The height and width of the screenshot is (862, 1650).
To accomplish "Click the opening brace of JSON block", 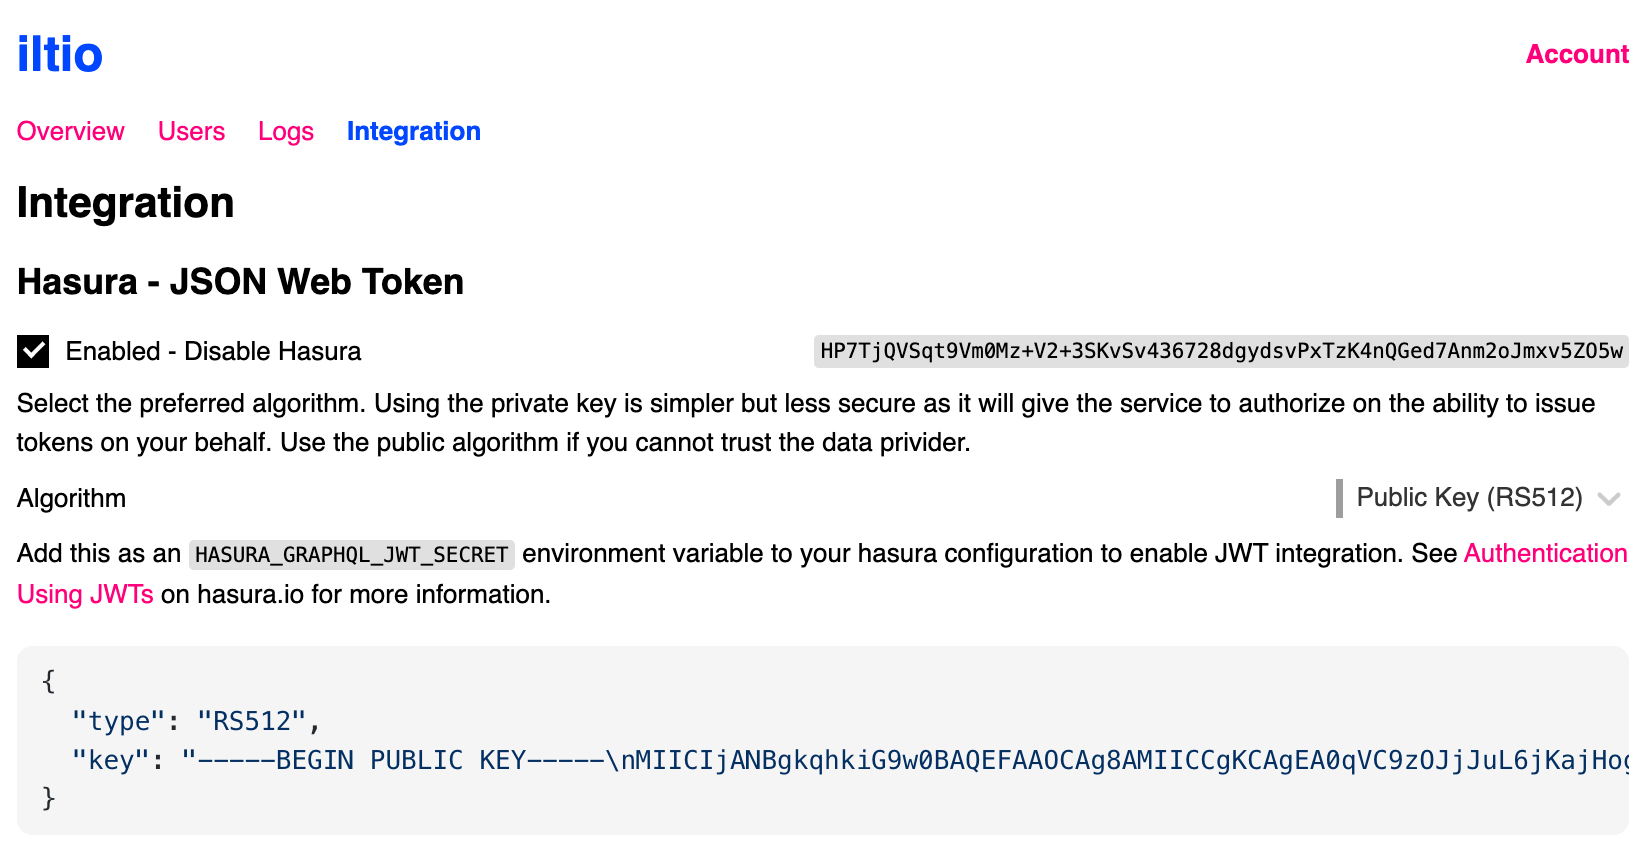I will point(48,682).
